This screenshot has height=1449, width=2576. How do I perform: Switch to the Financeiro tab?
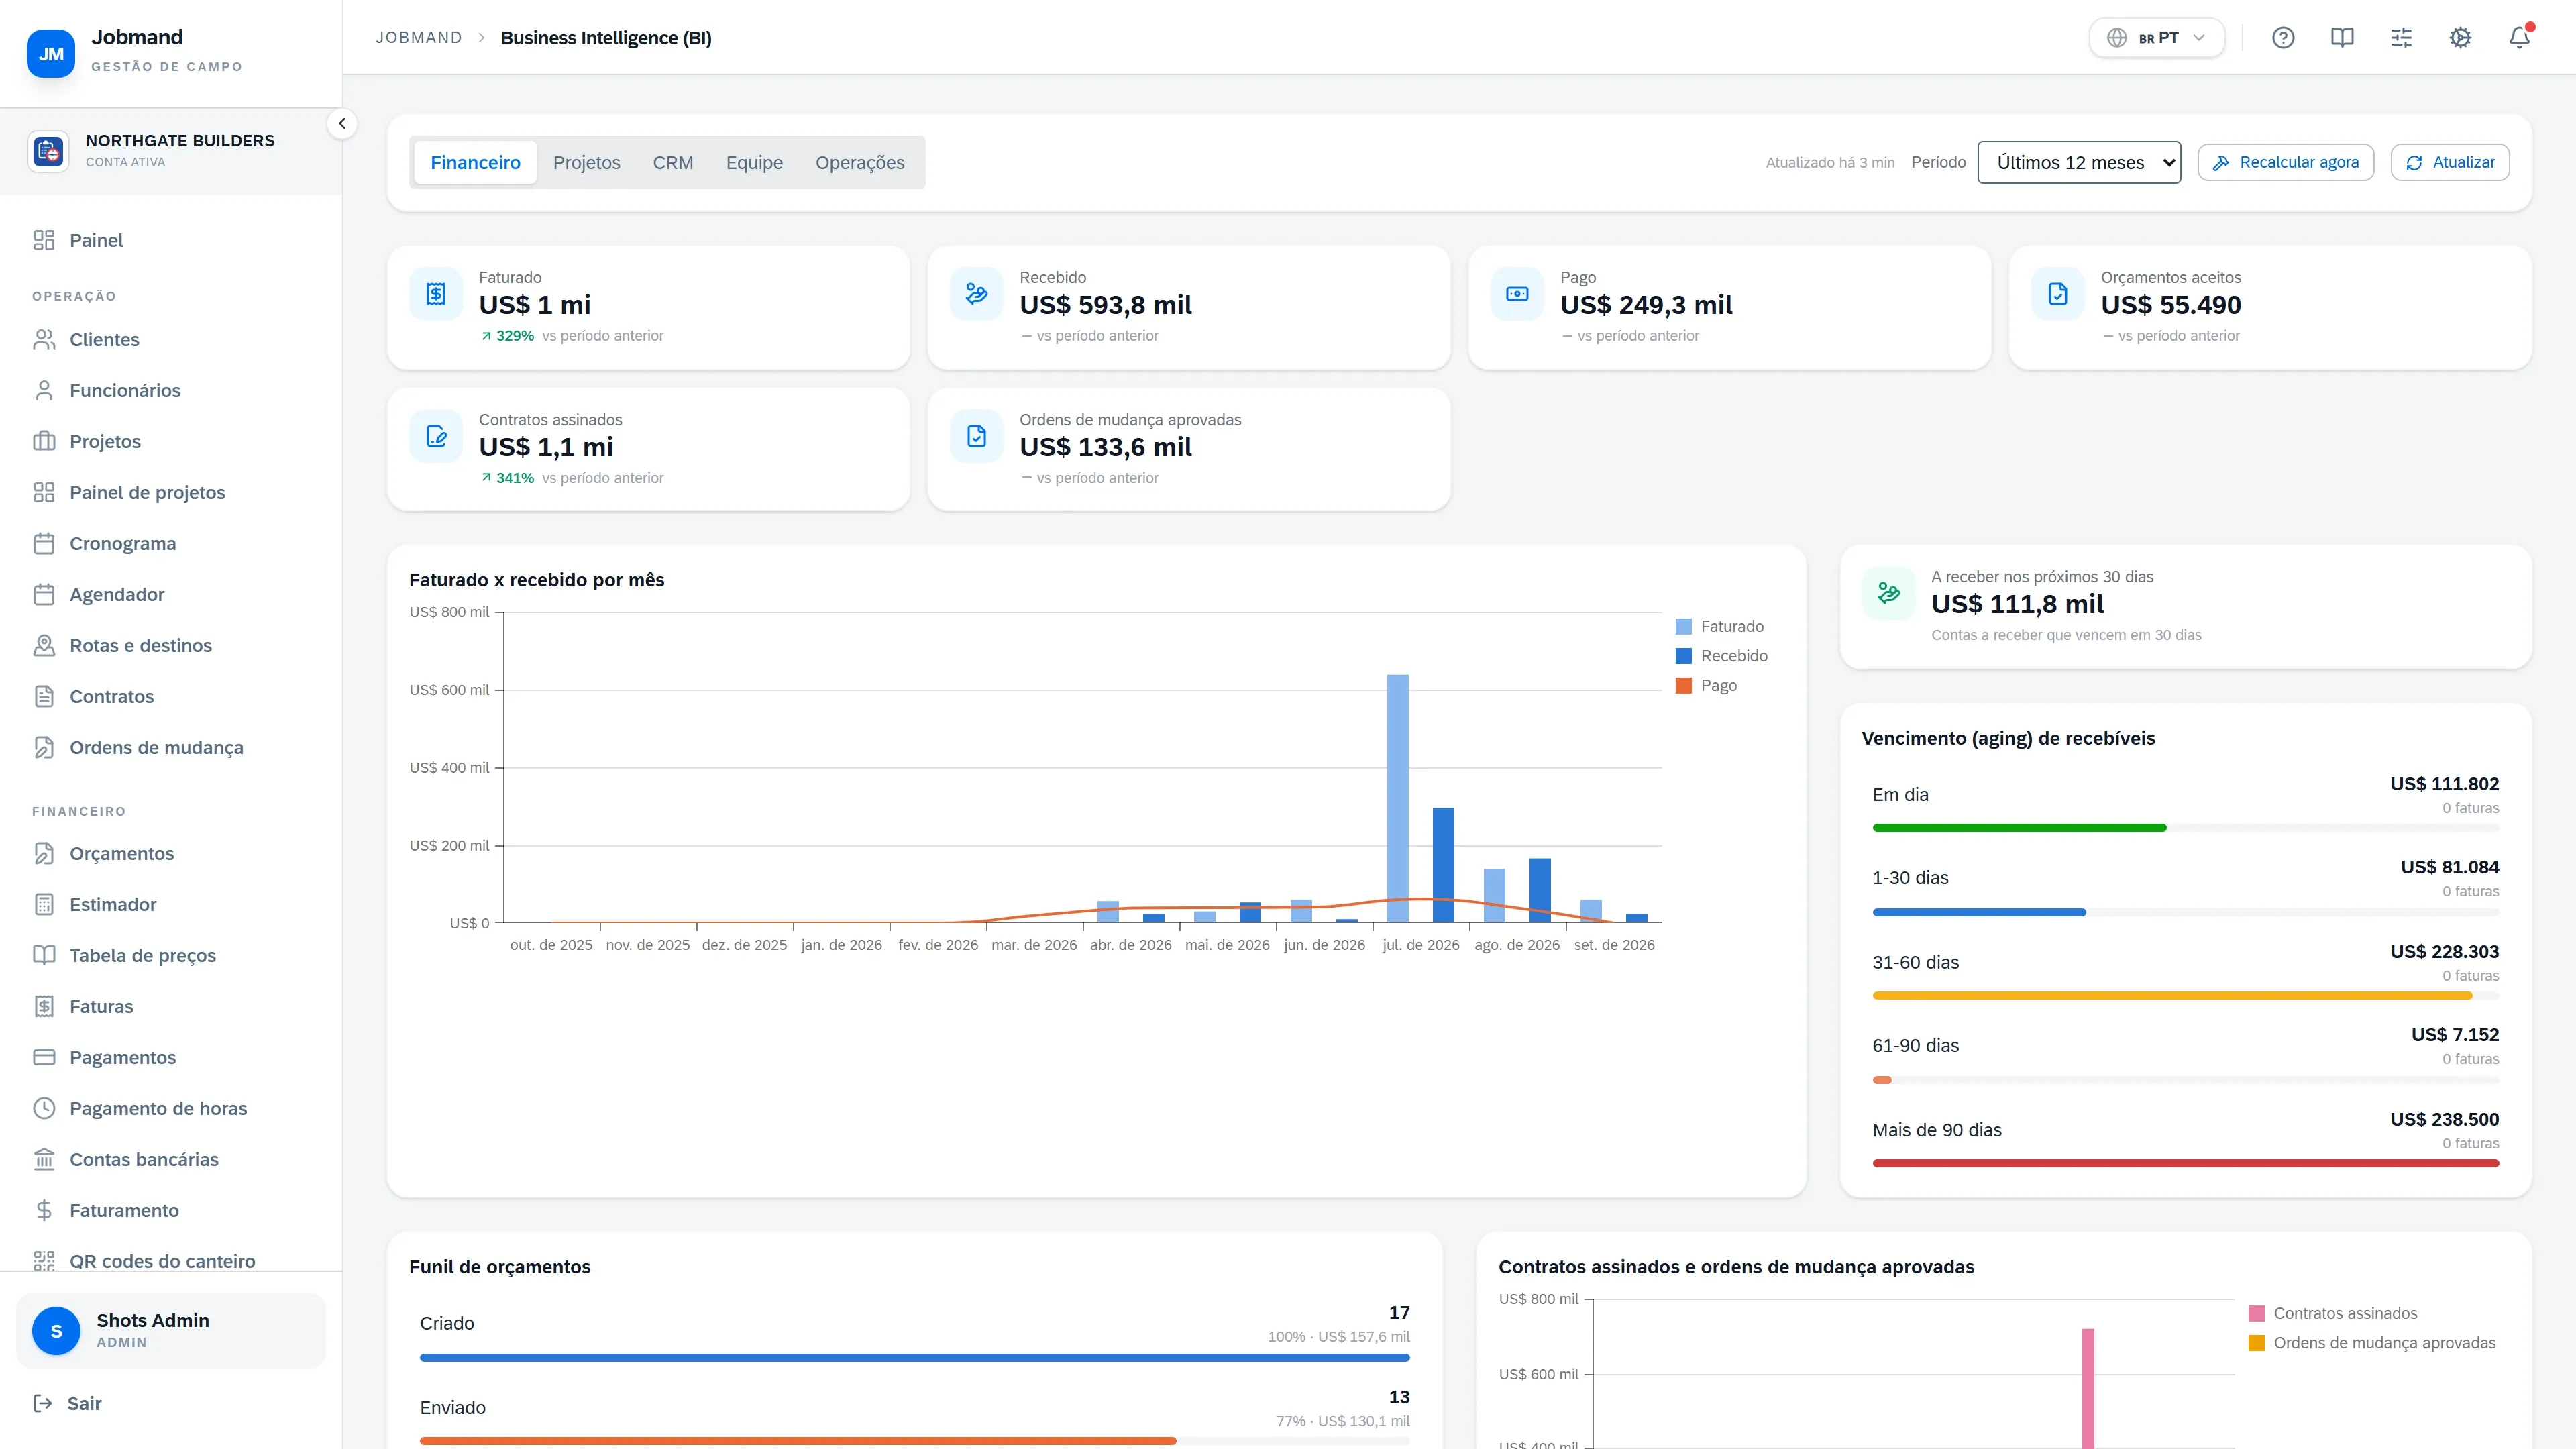(x=475, y=162)
